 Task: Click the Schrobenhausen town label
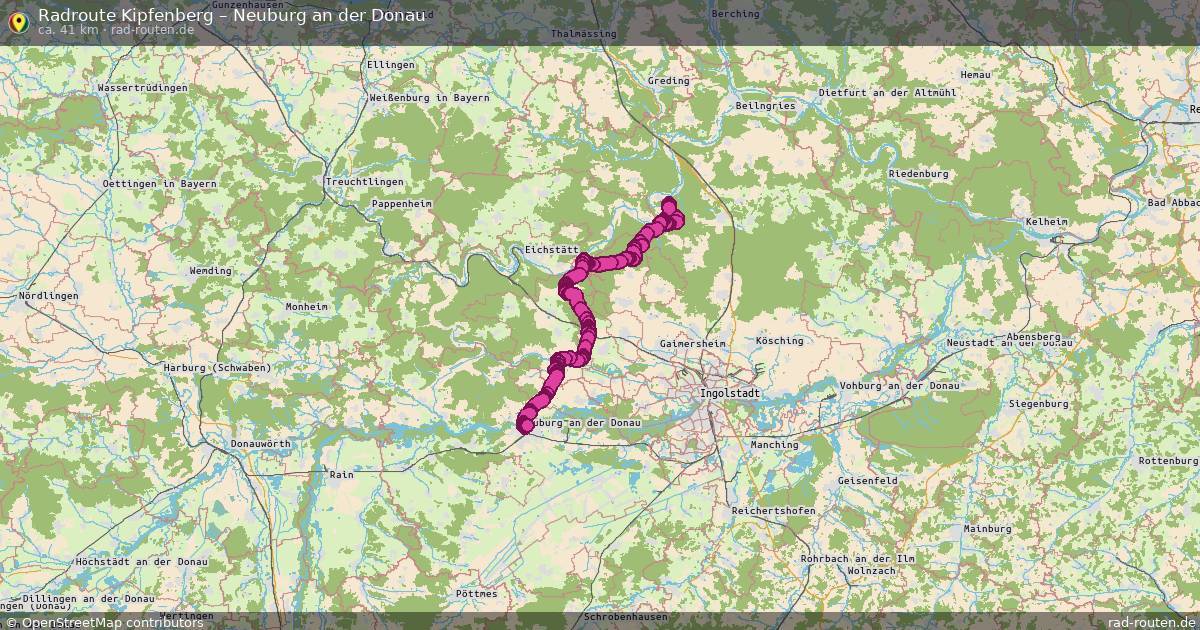[x=626, y=618]
